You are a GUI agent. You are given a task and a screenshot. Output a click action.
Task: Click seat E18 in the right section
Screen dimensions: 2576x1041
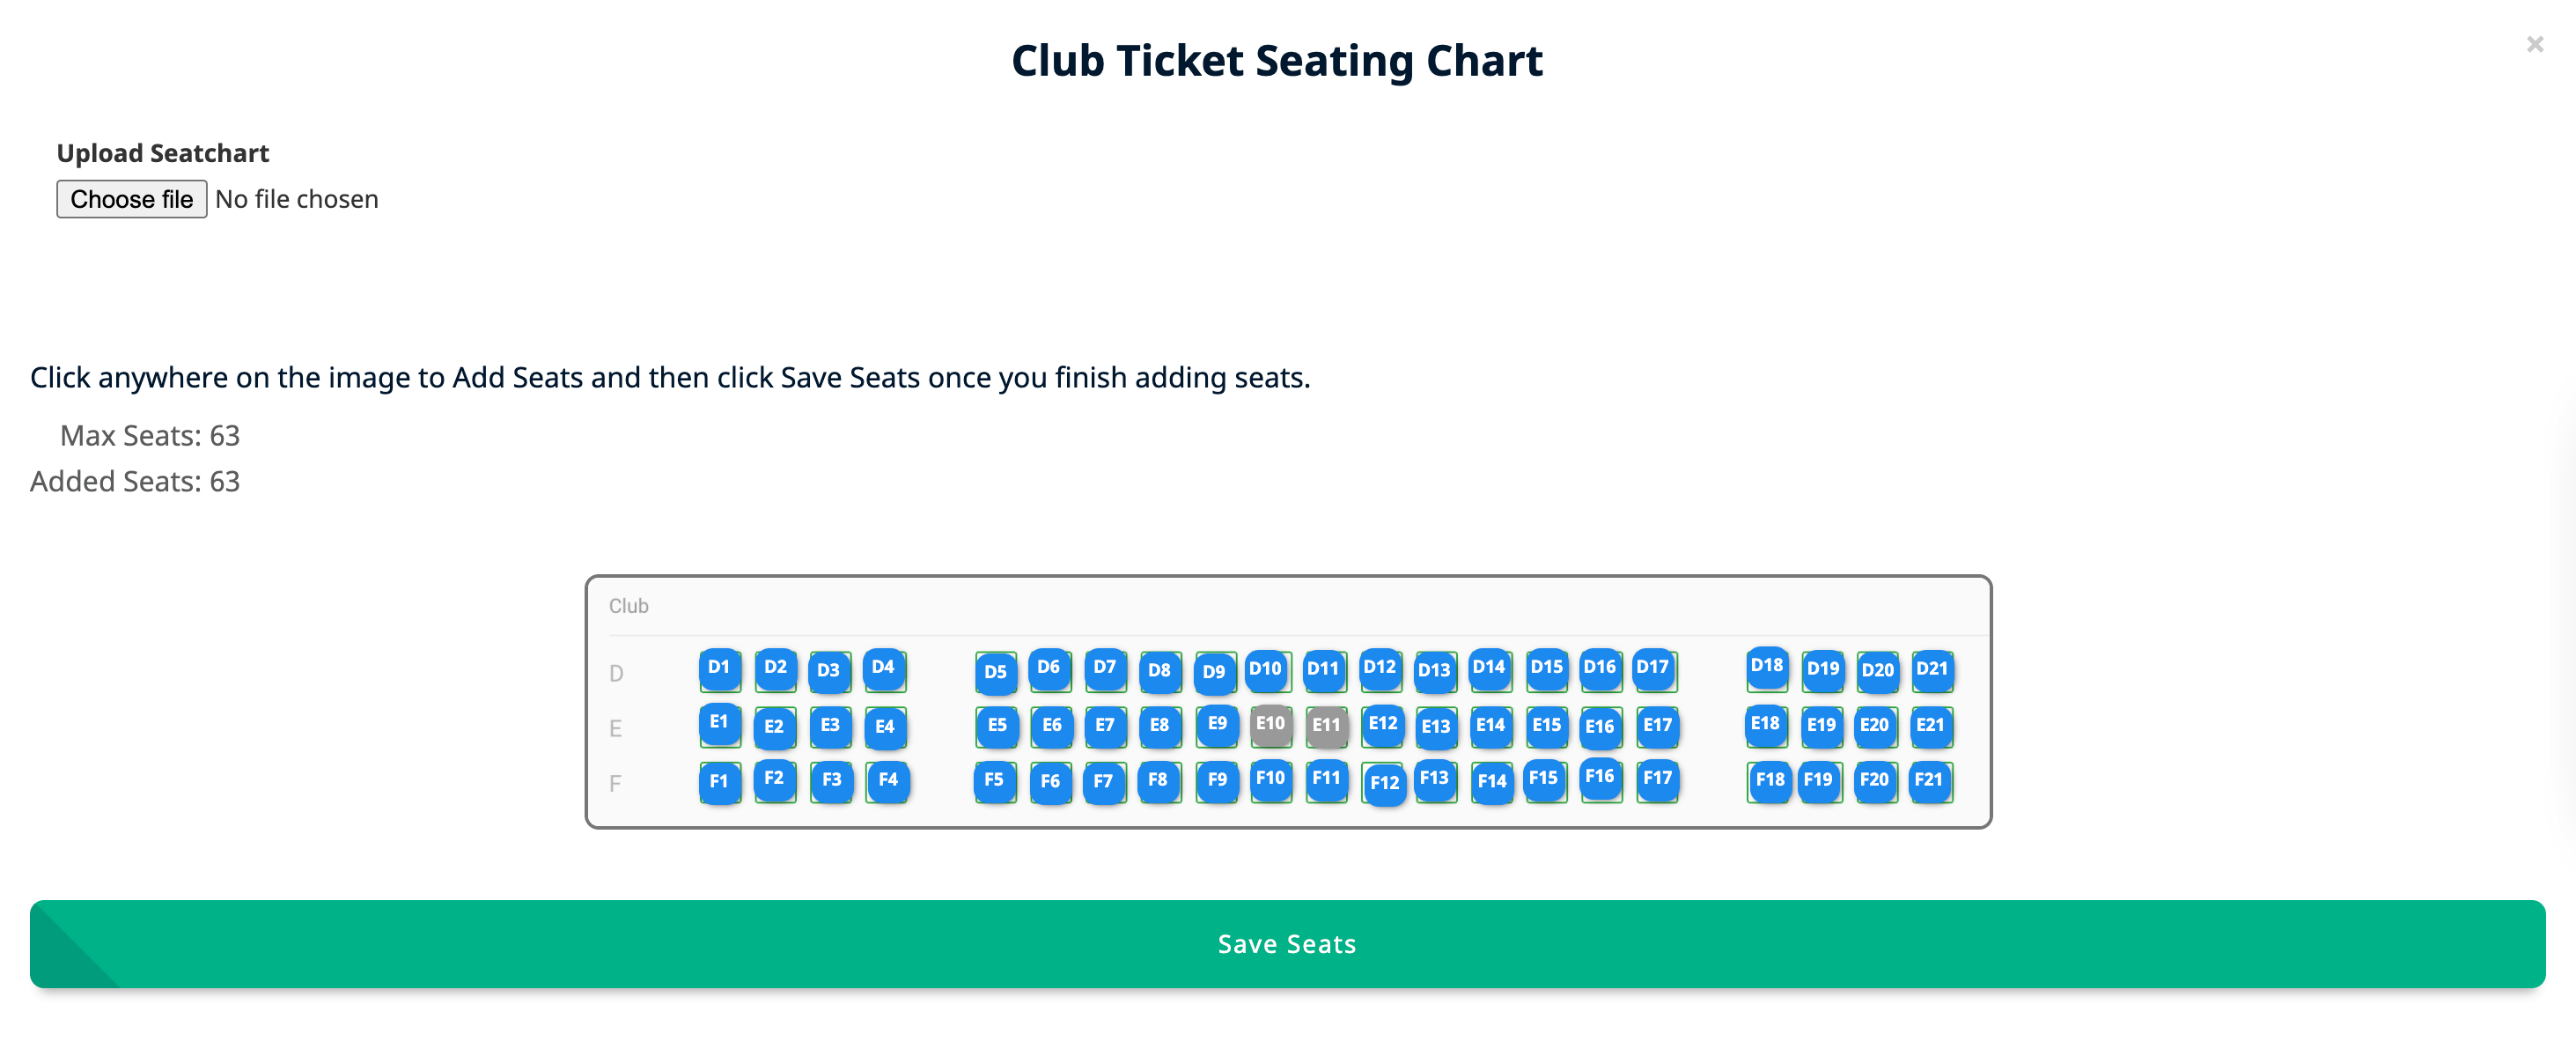coord(1767,726)
